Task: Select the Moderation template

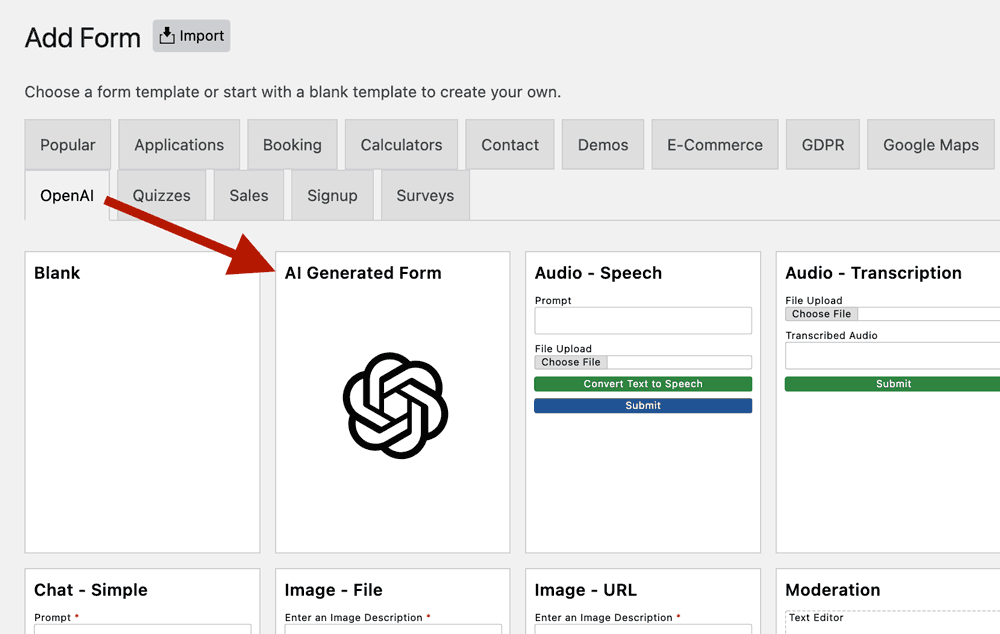Action: click(888, 601)
